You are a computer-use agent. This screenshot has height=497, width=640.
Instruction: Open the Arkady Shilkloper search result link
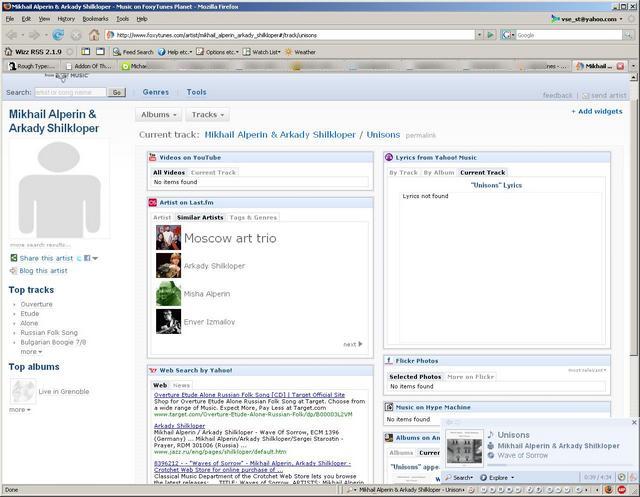179,426
